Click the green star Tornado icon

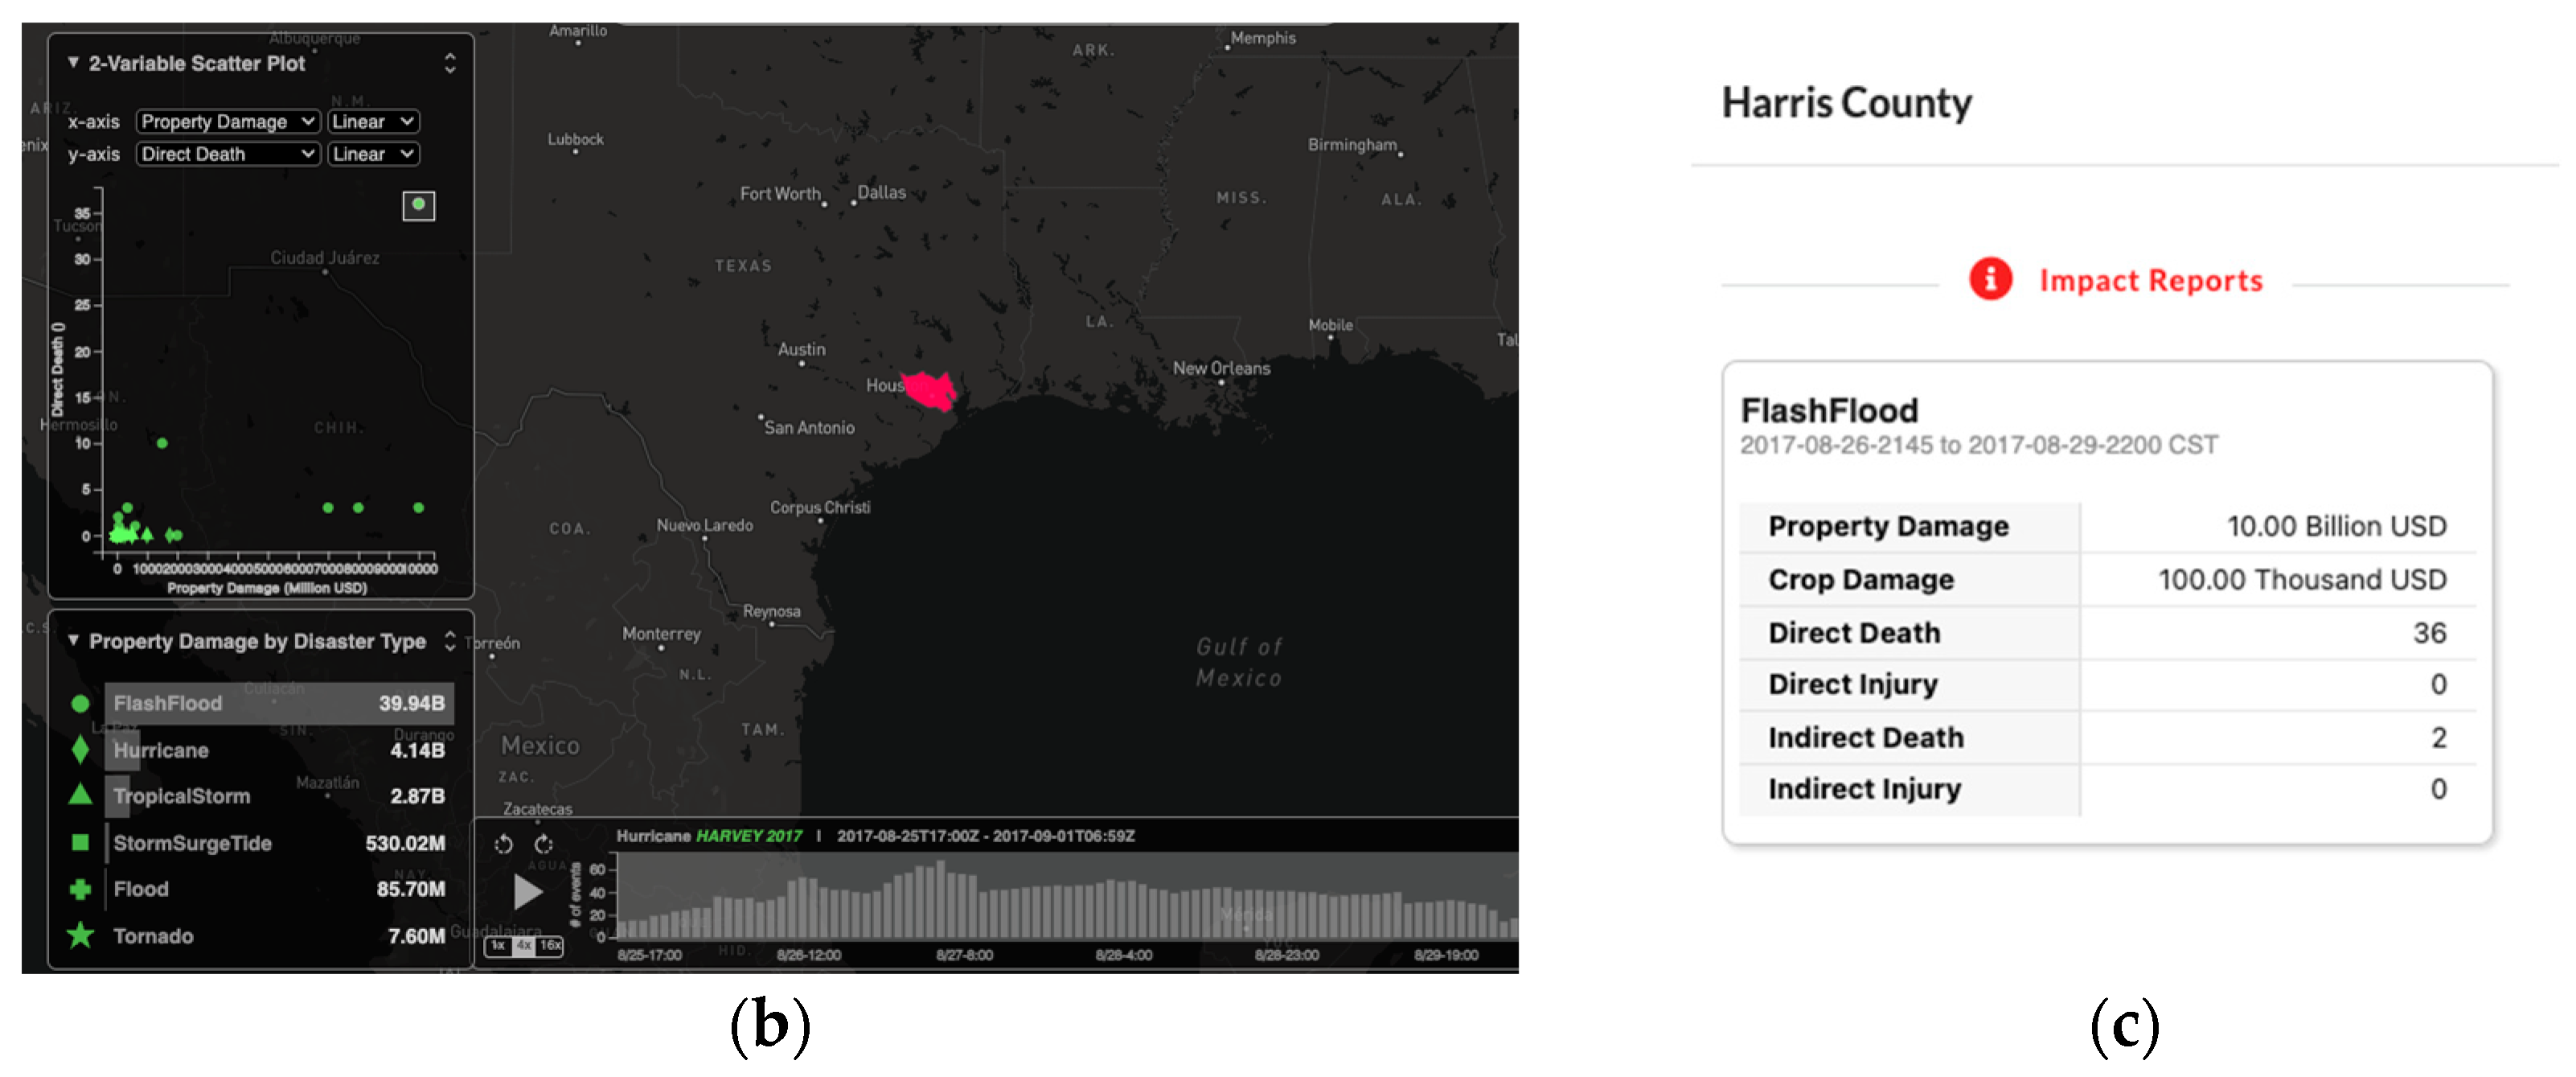coord(81,935)
